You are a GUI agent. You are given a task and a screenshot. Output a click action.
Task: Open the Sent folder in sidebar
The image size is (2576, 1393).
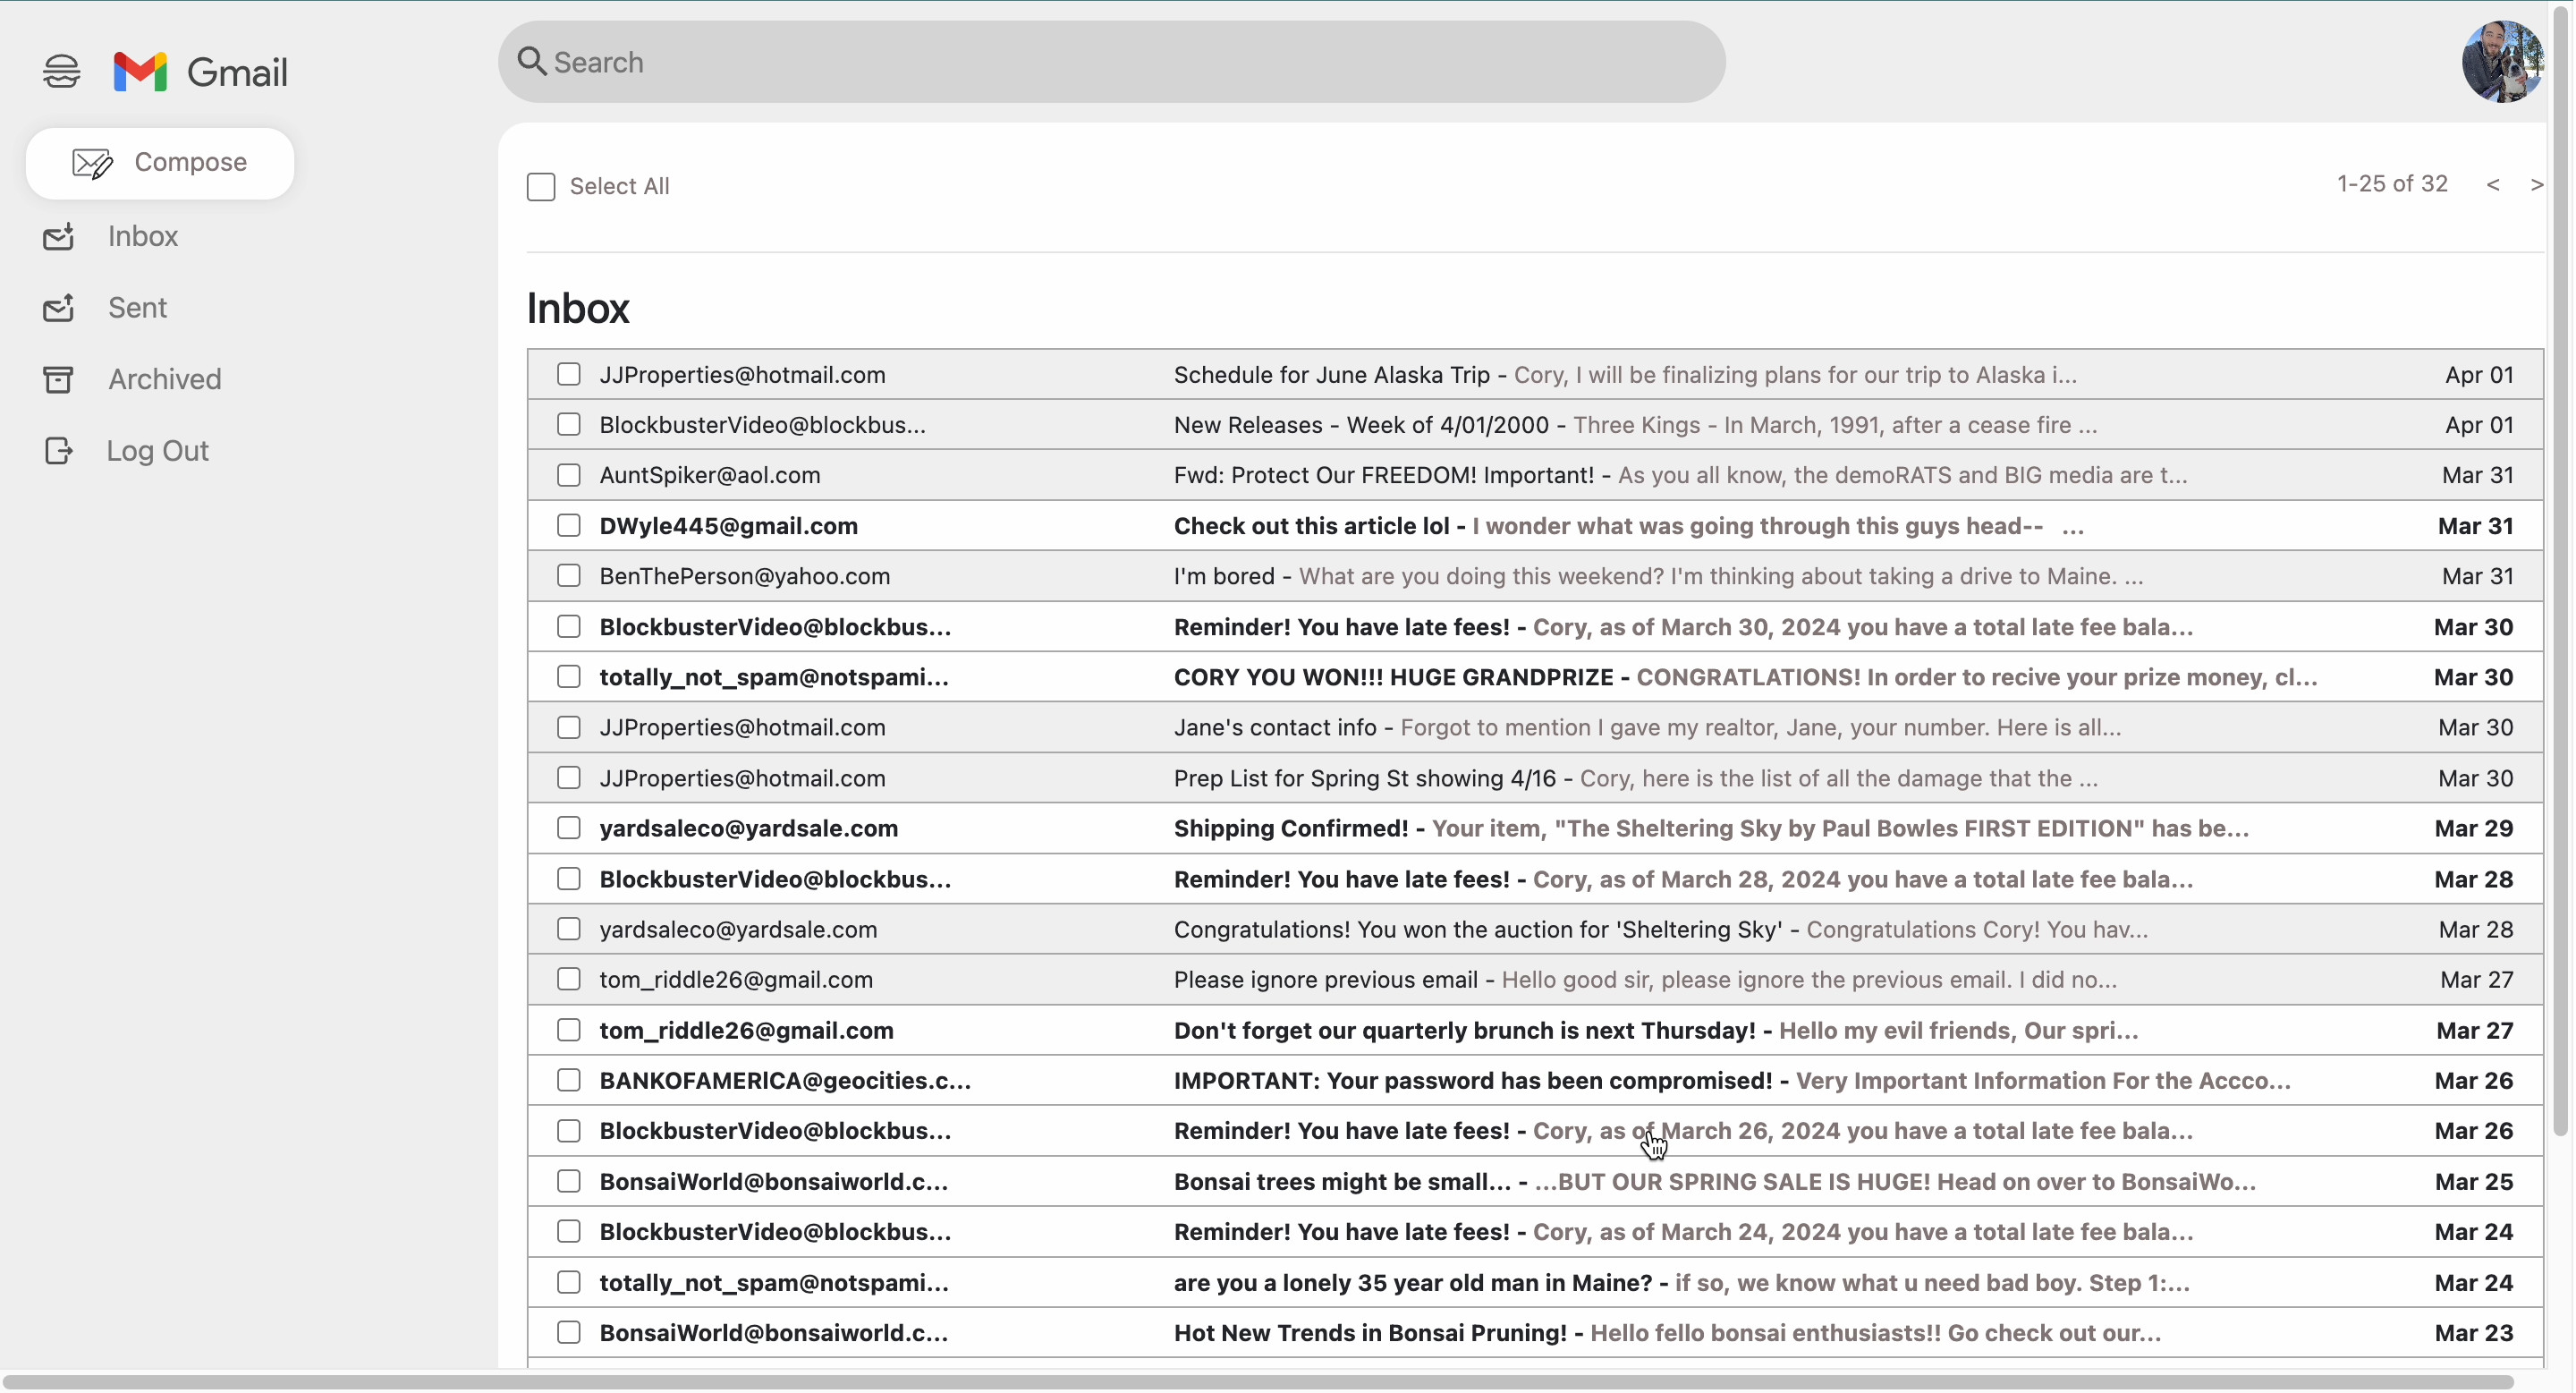[138, 308]
